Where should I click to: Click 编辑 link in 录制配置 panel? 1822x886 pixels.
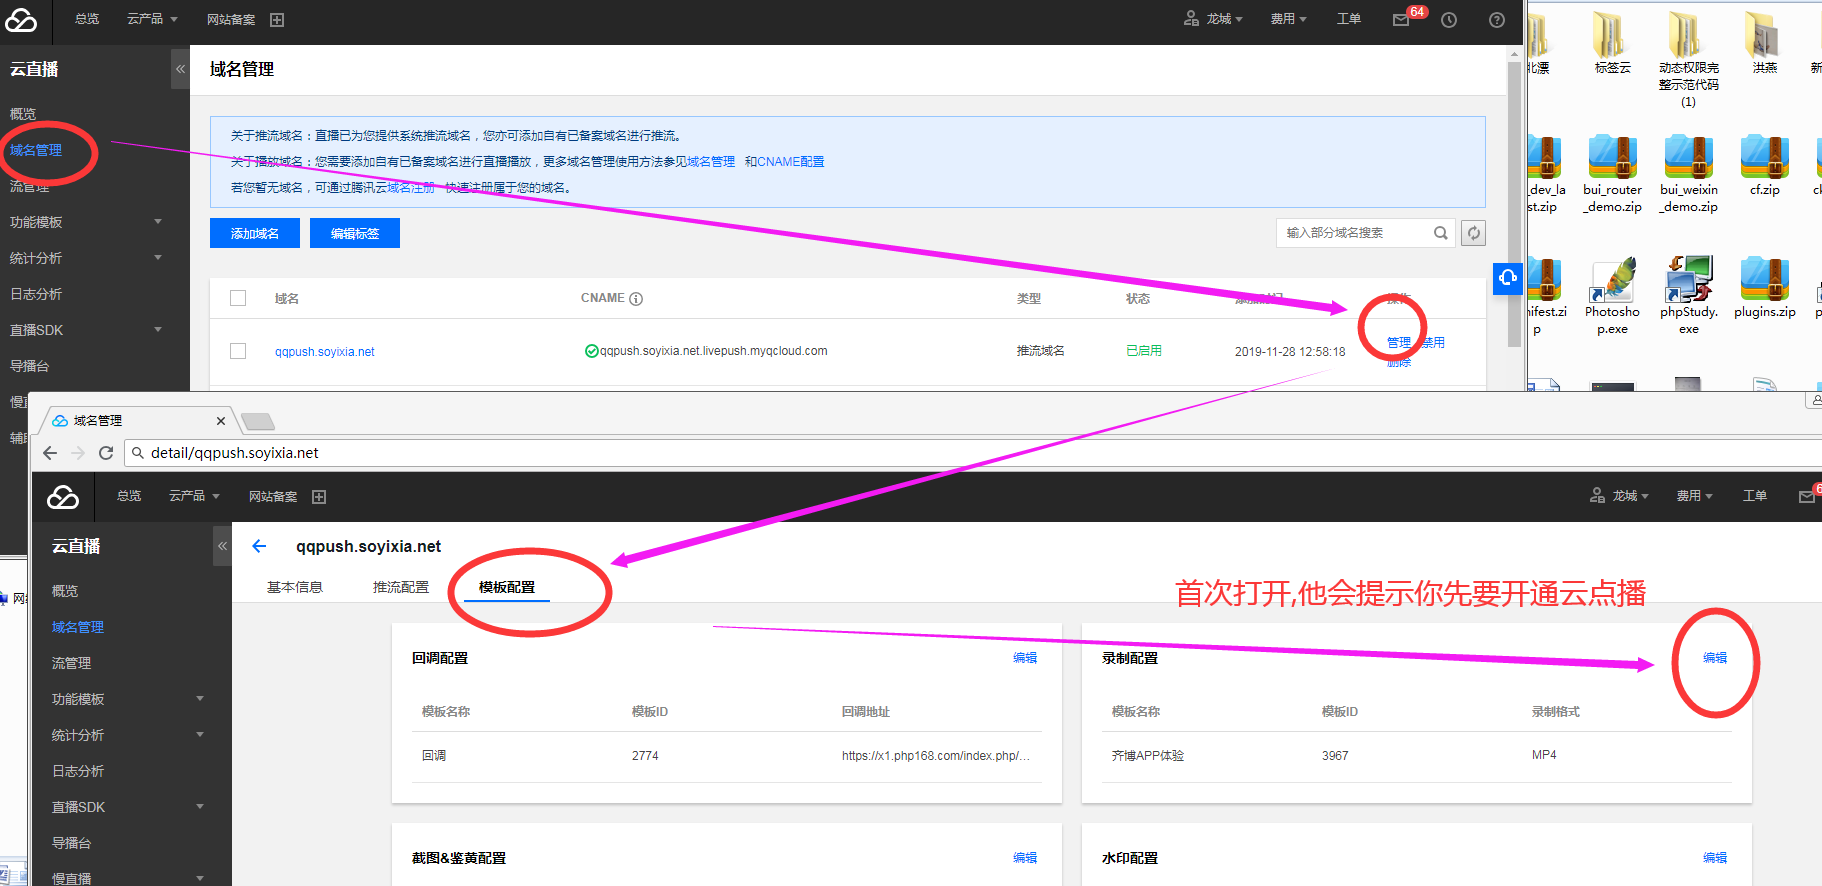[1714, 658]
